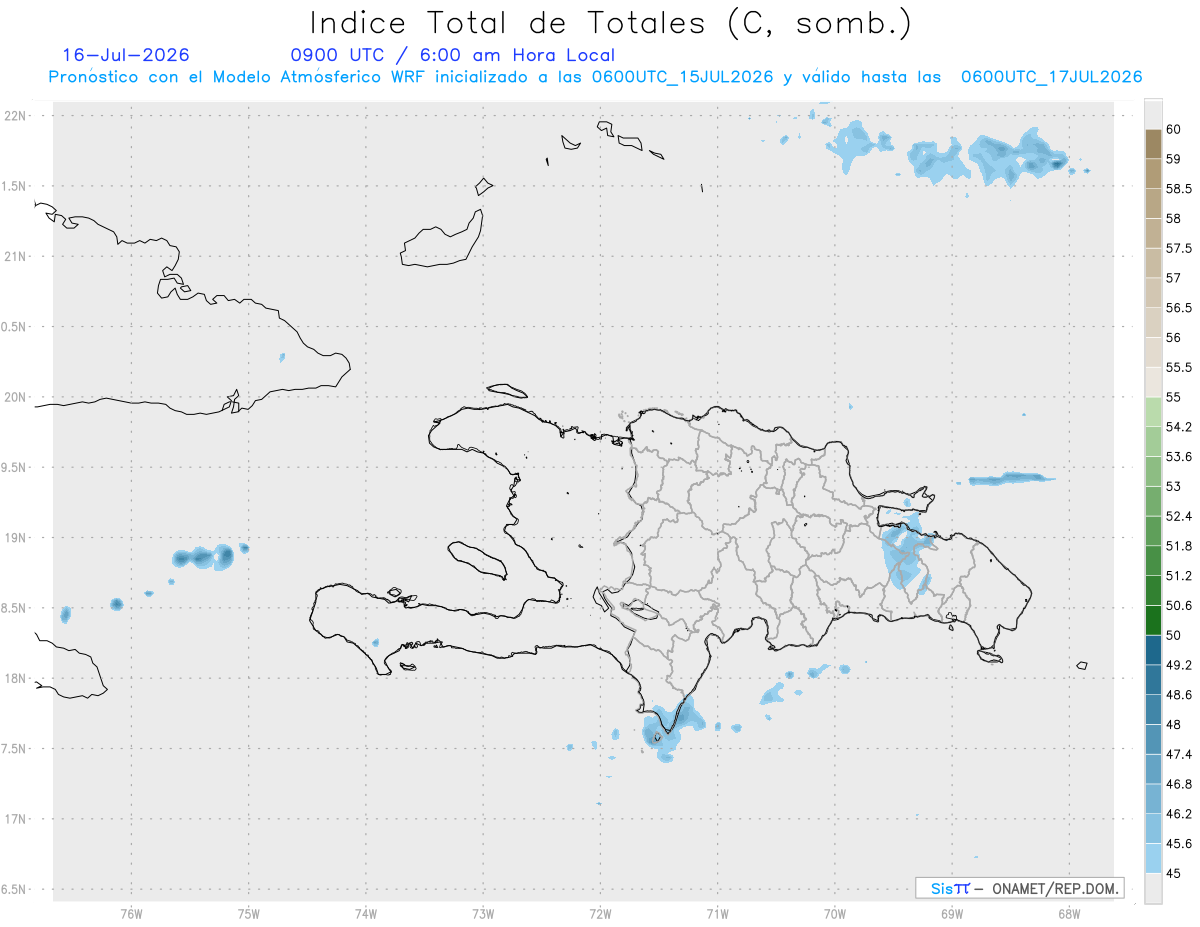Click the legend value "52.4"

point(1178,516)
